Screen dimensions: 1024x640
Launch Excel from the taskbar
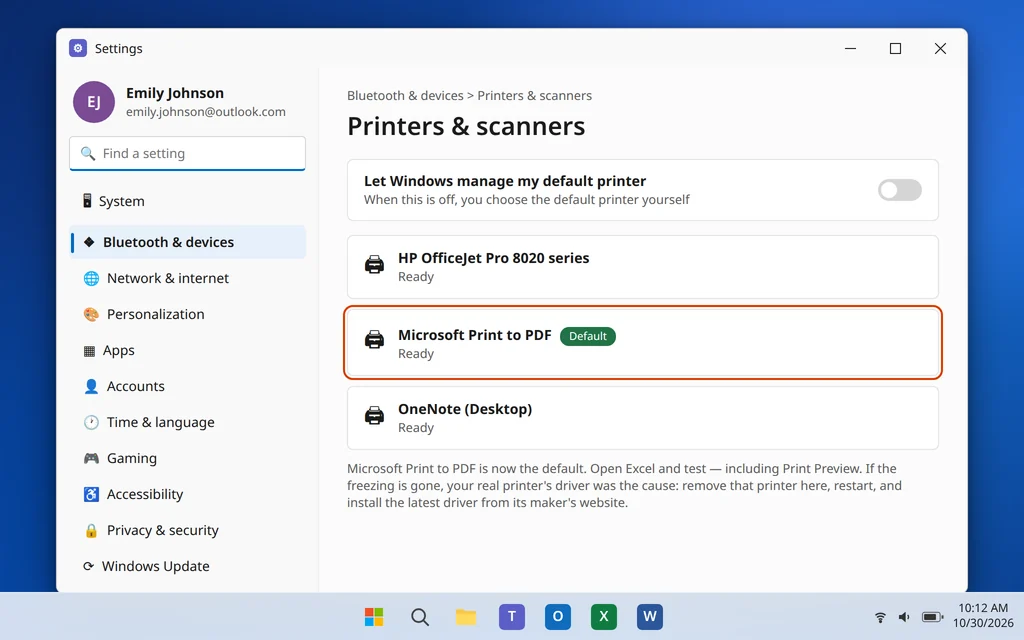(x=604, y=616)
